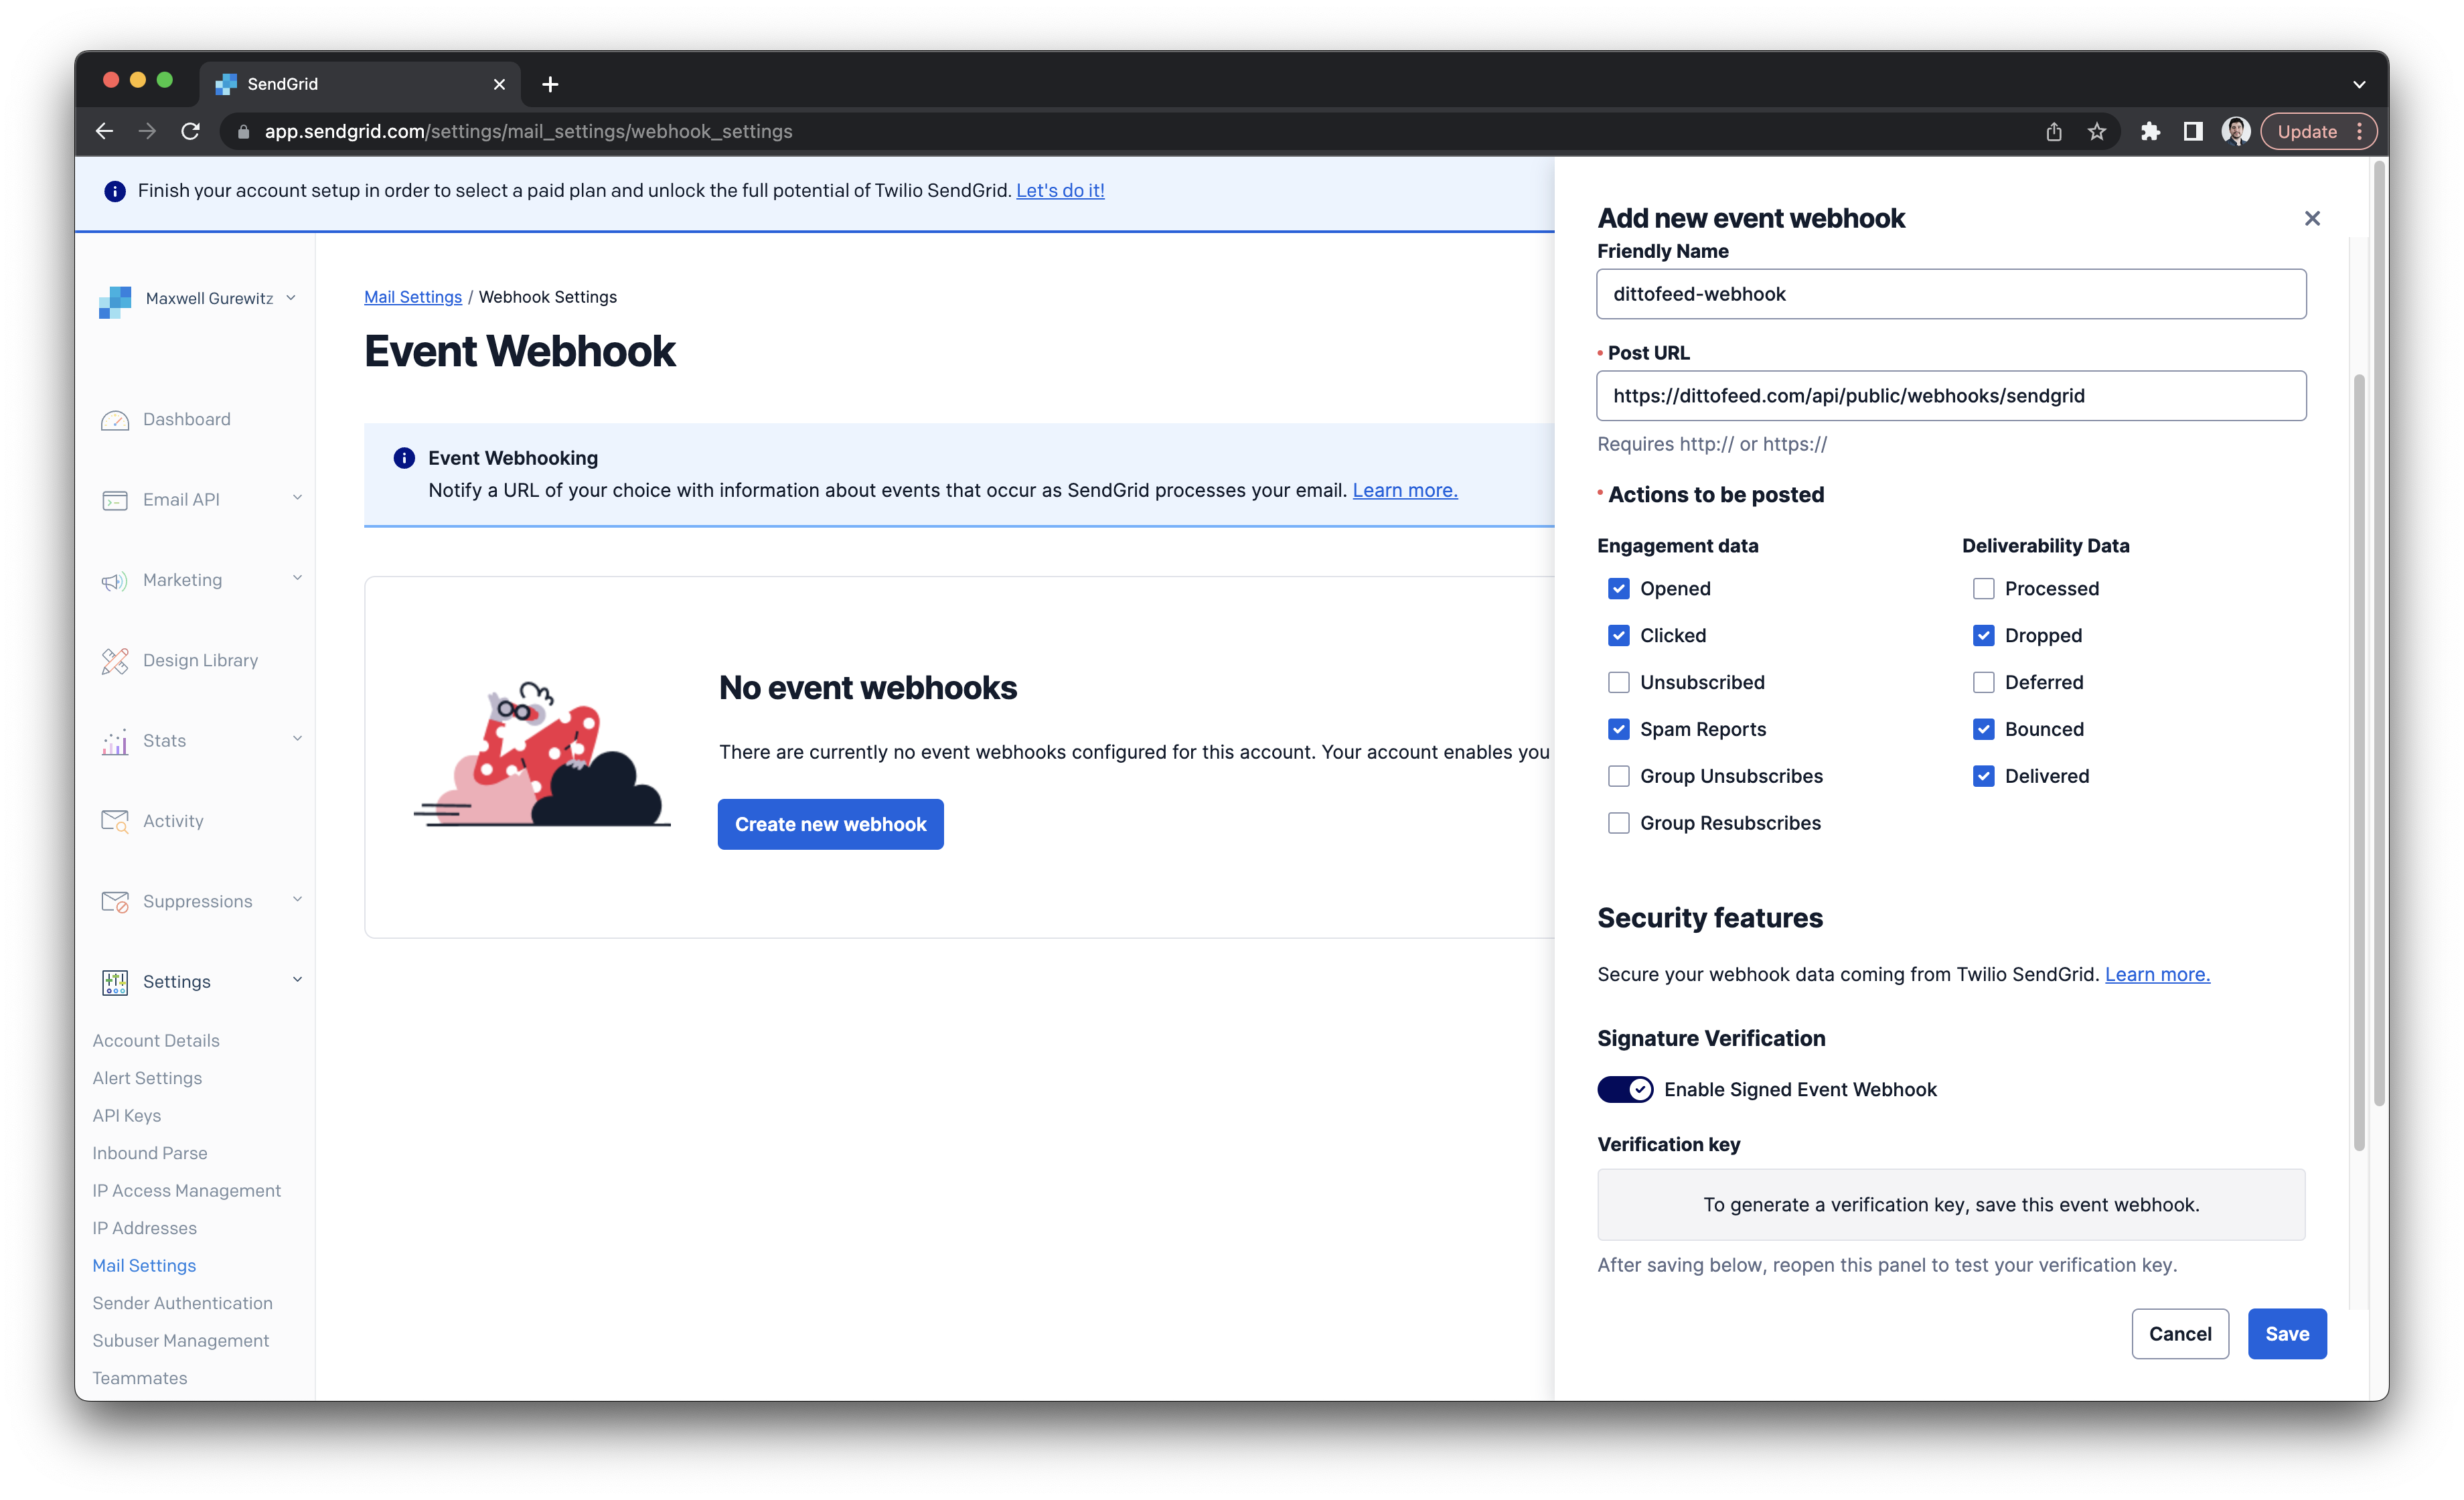Open API Keys page
This screenshot has width=2464, height=1500.
click(127, 1116)
